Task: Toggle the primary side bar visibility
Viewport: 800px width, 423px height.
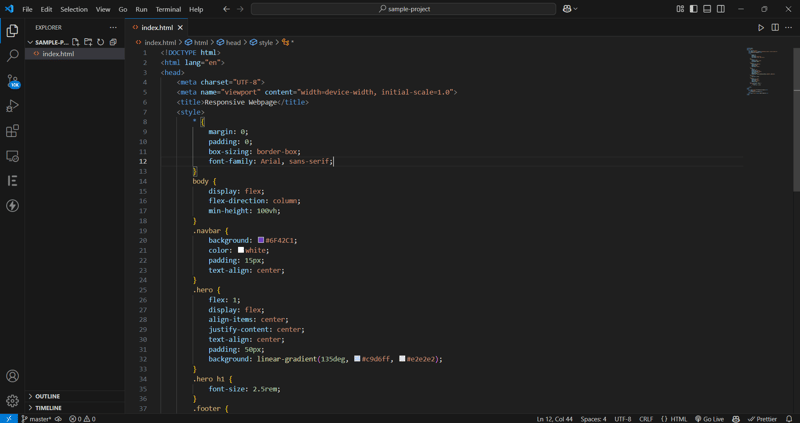Action: [x=693, y=9]
